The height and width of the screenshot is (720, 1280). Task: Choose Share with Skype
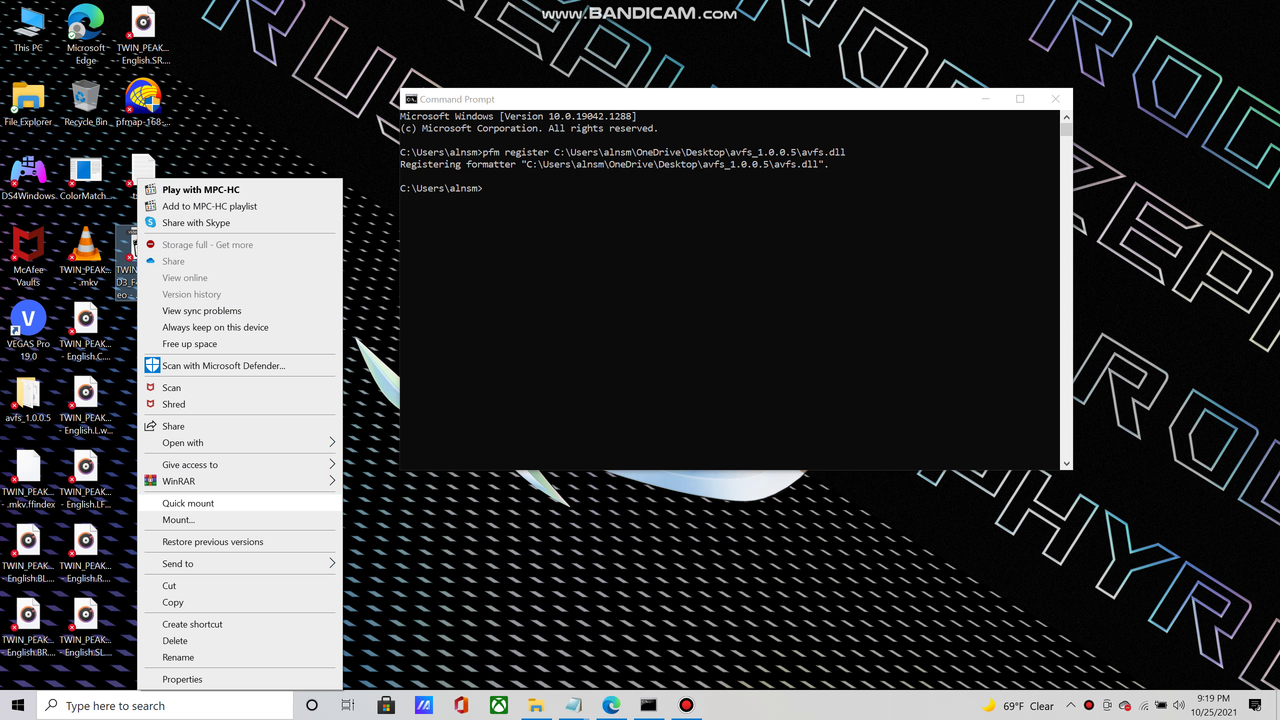pyautogui.click(x=240, y=223)
